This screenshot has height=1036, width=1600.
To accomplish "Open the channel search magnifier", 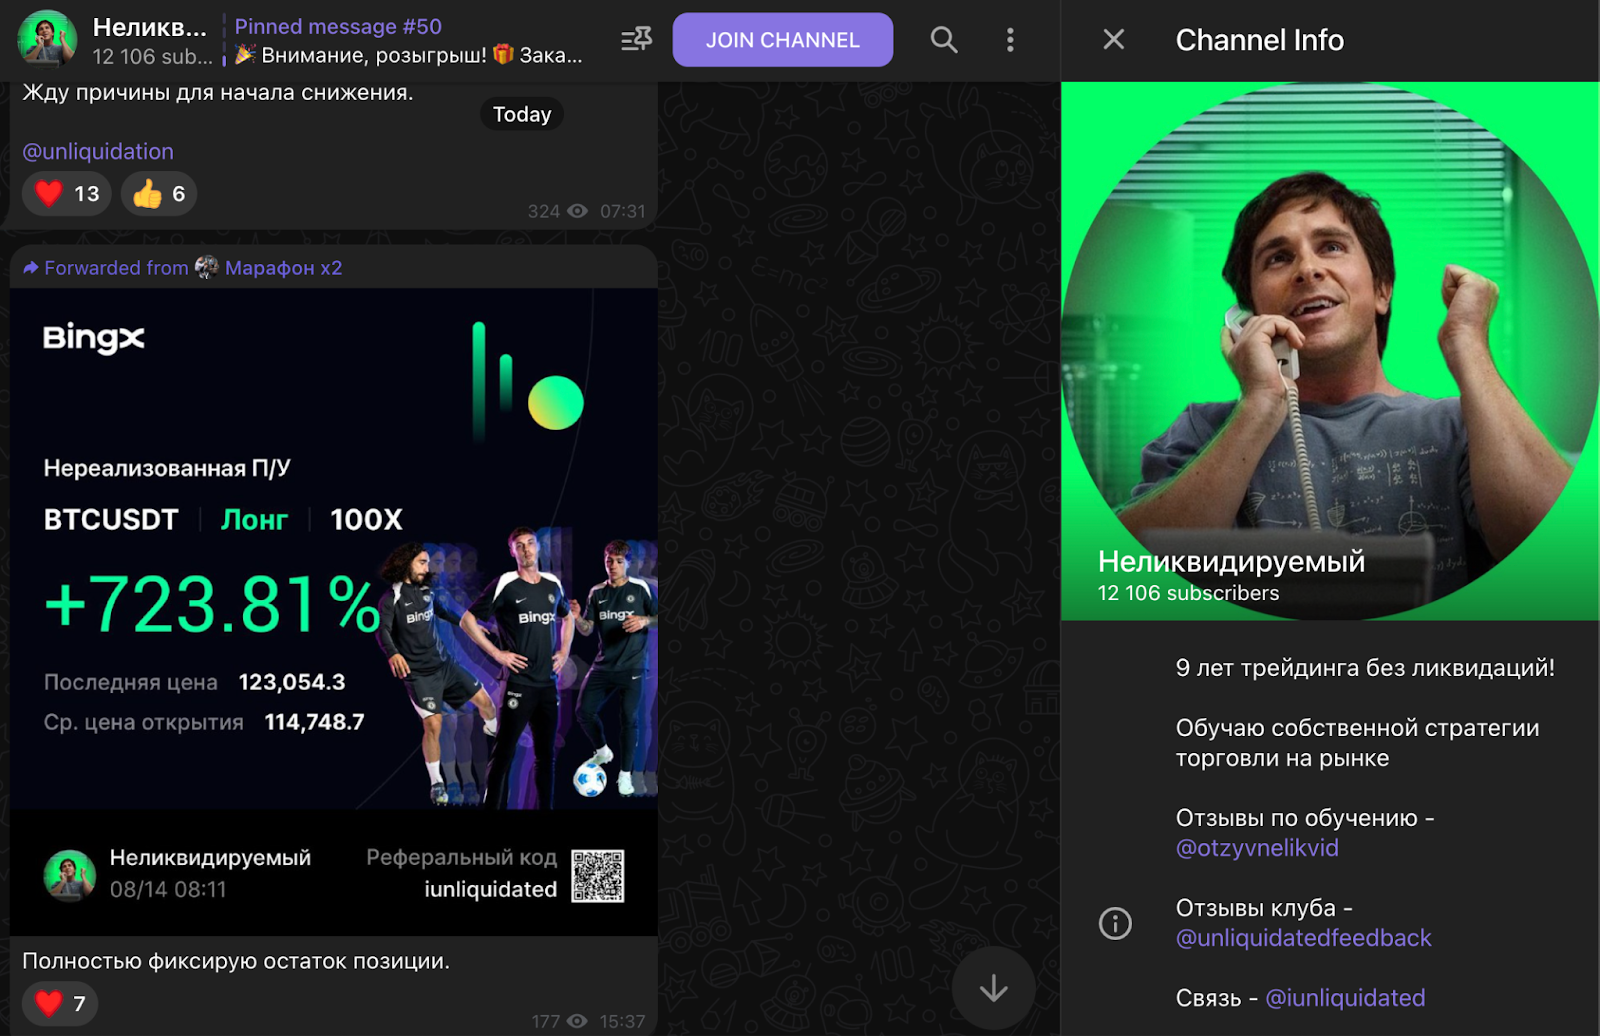I will tap(944, 40).
